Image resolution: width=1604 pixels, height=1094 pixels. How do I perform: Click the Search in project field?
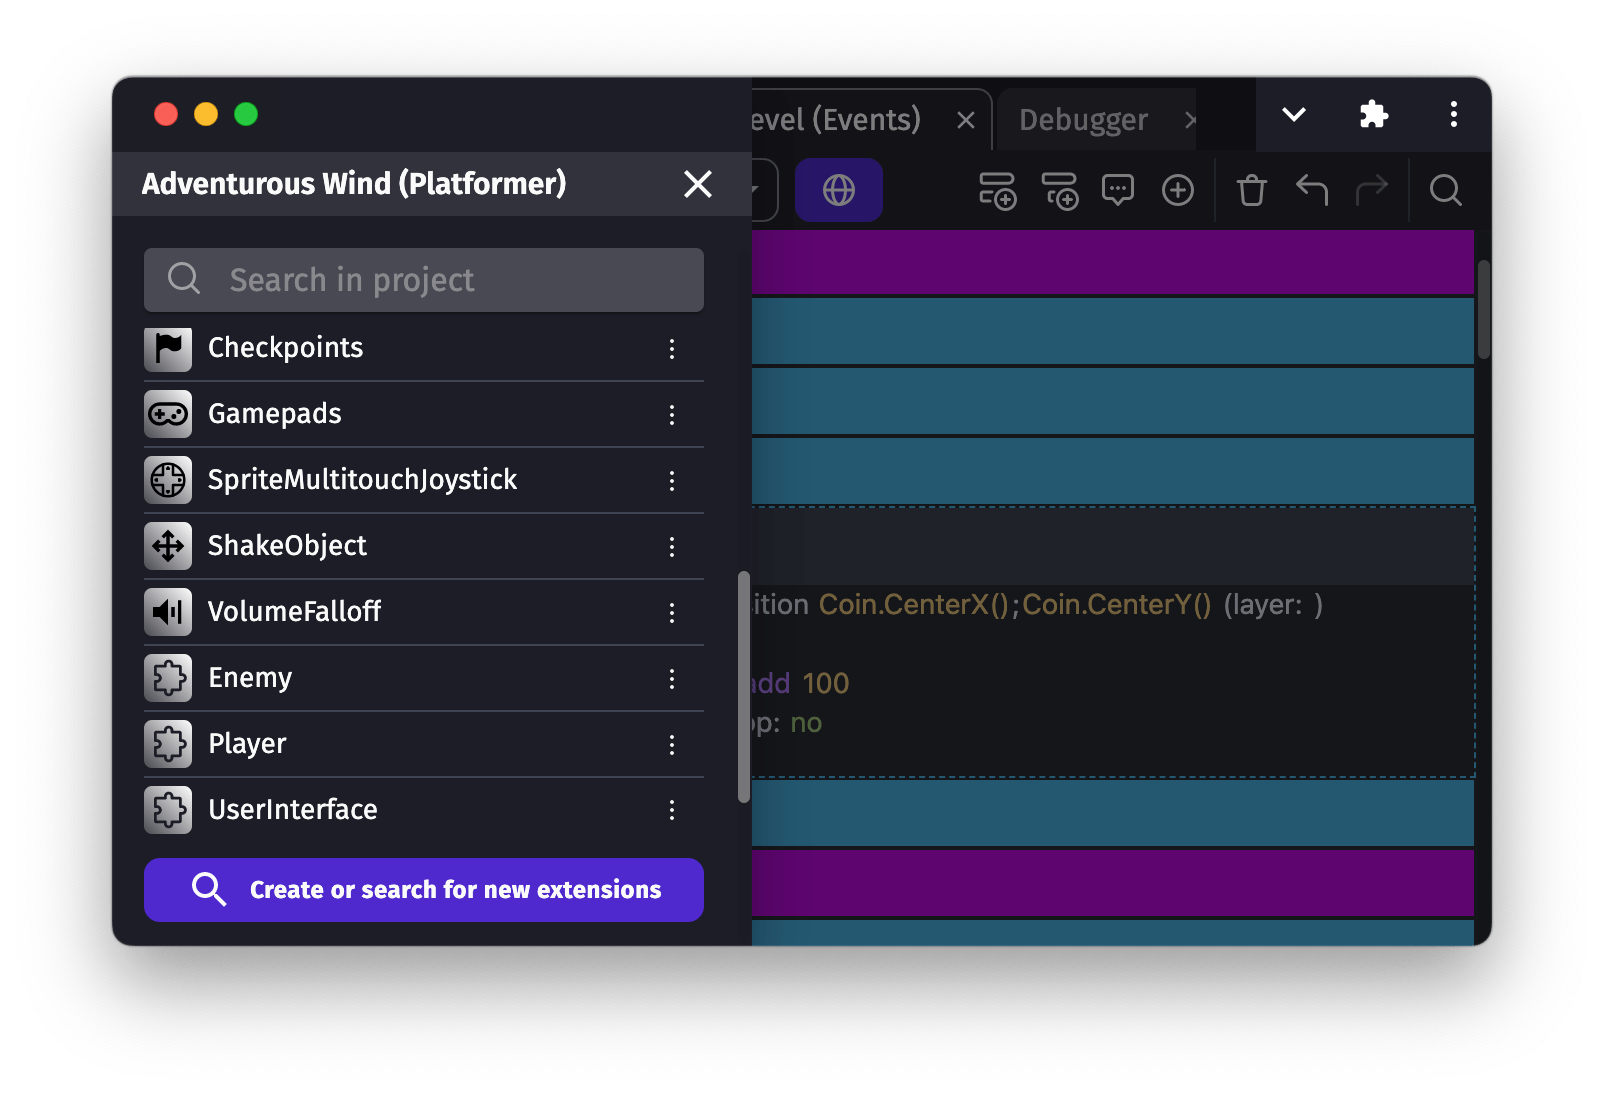click(424, 280)
